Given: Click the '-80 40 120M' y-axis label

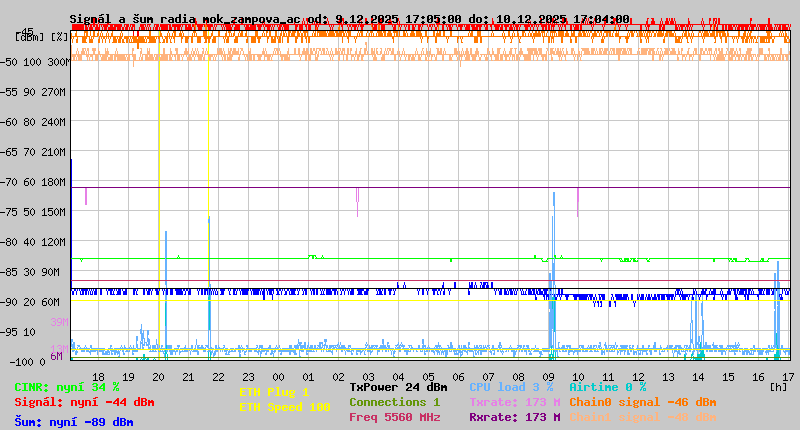Looking at the screenshot, I should click(33, 242).
